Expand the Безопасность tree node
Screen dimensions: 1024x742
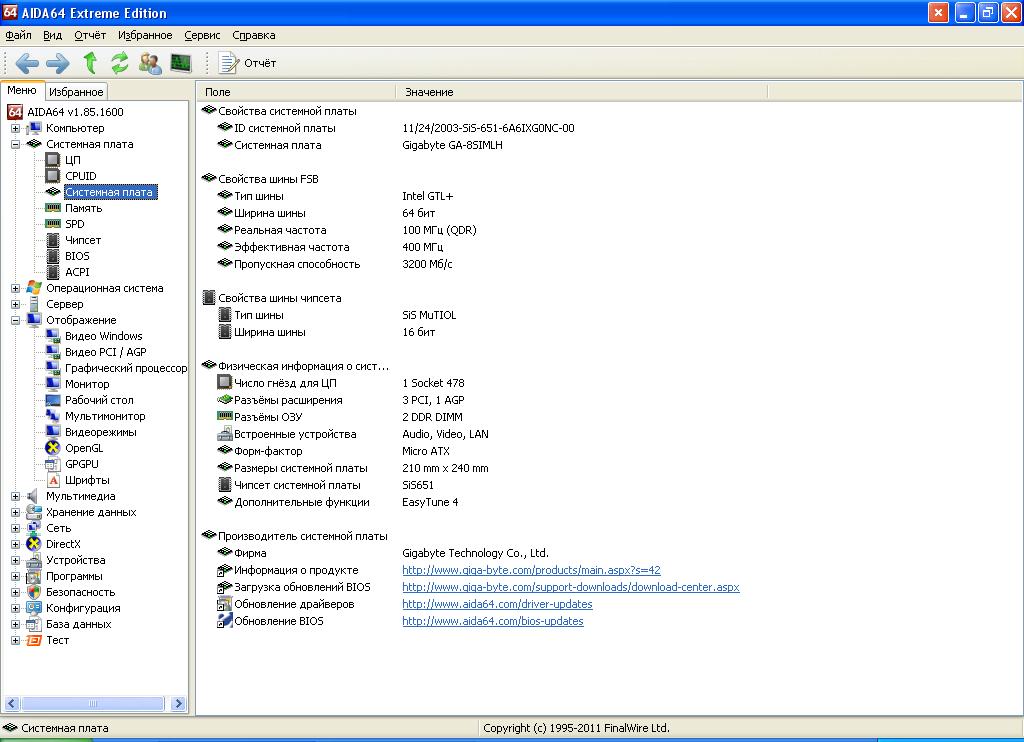(15, 592)
